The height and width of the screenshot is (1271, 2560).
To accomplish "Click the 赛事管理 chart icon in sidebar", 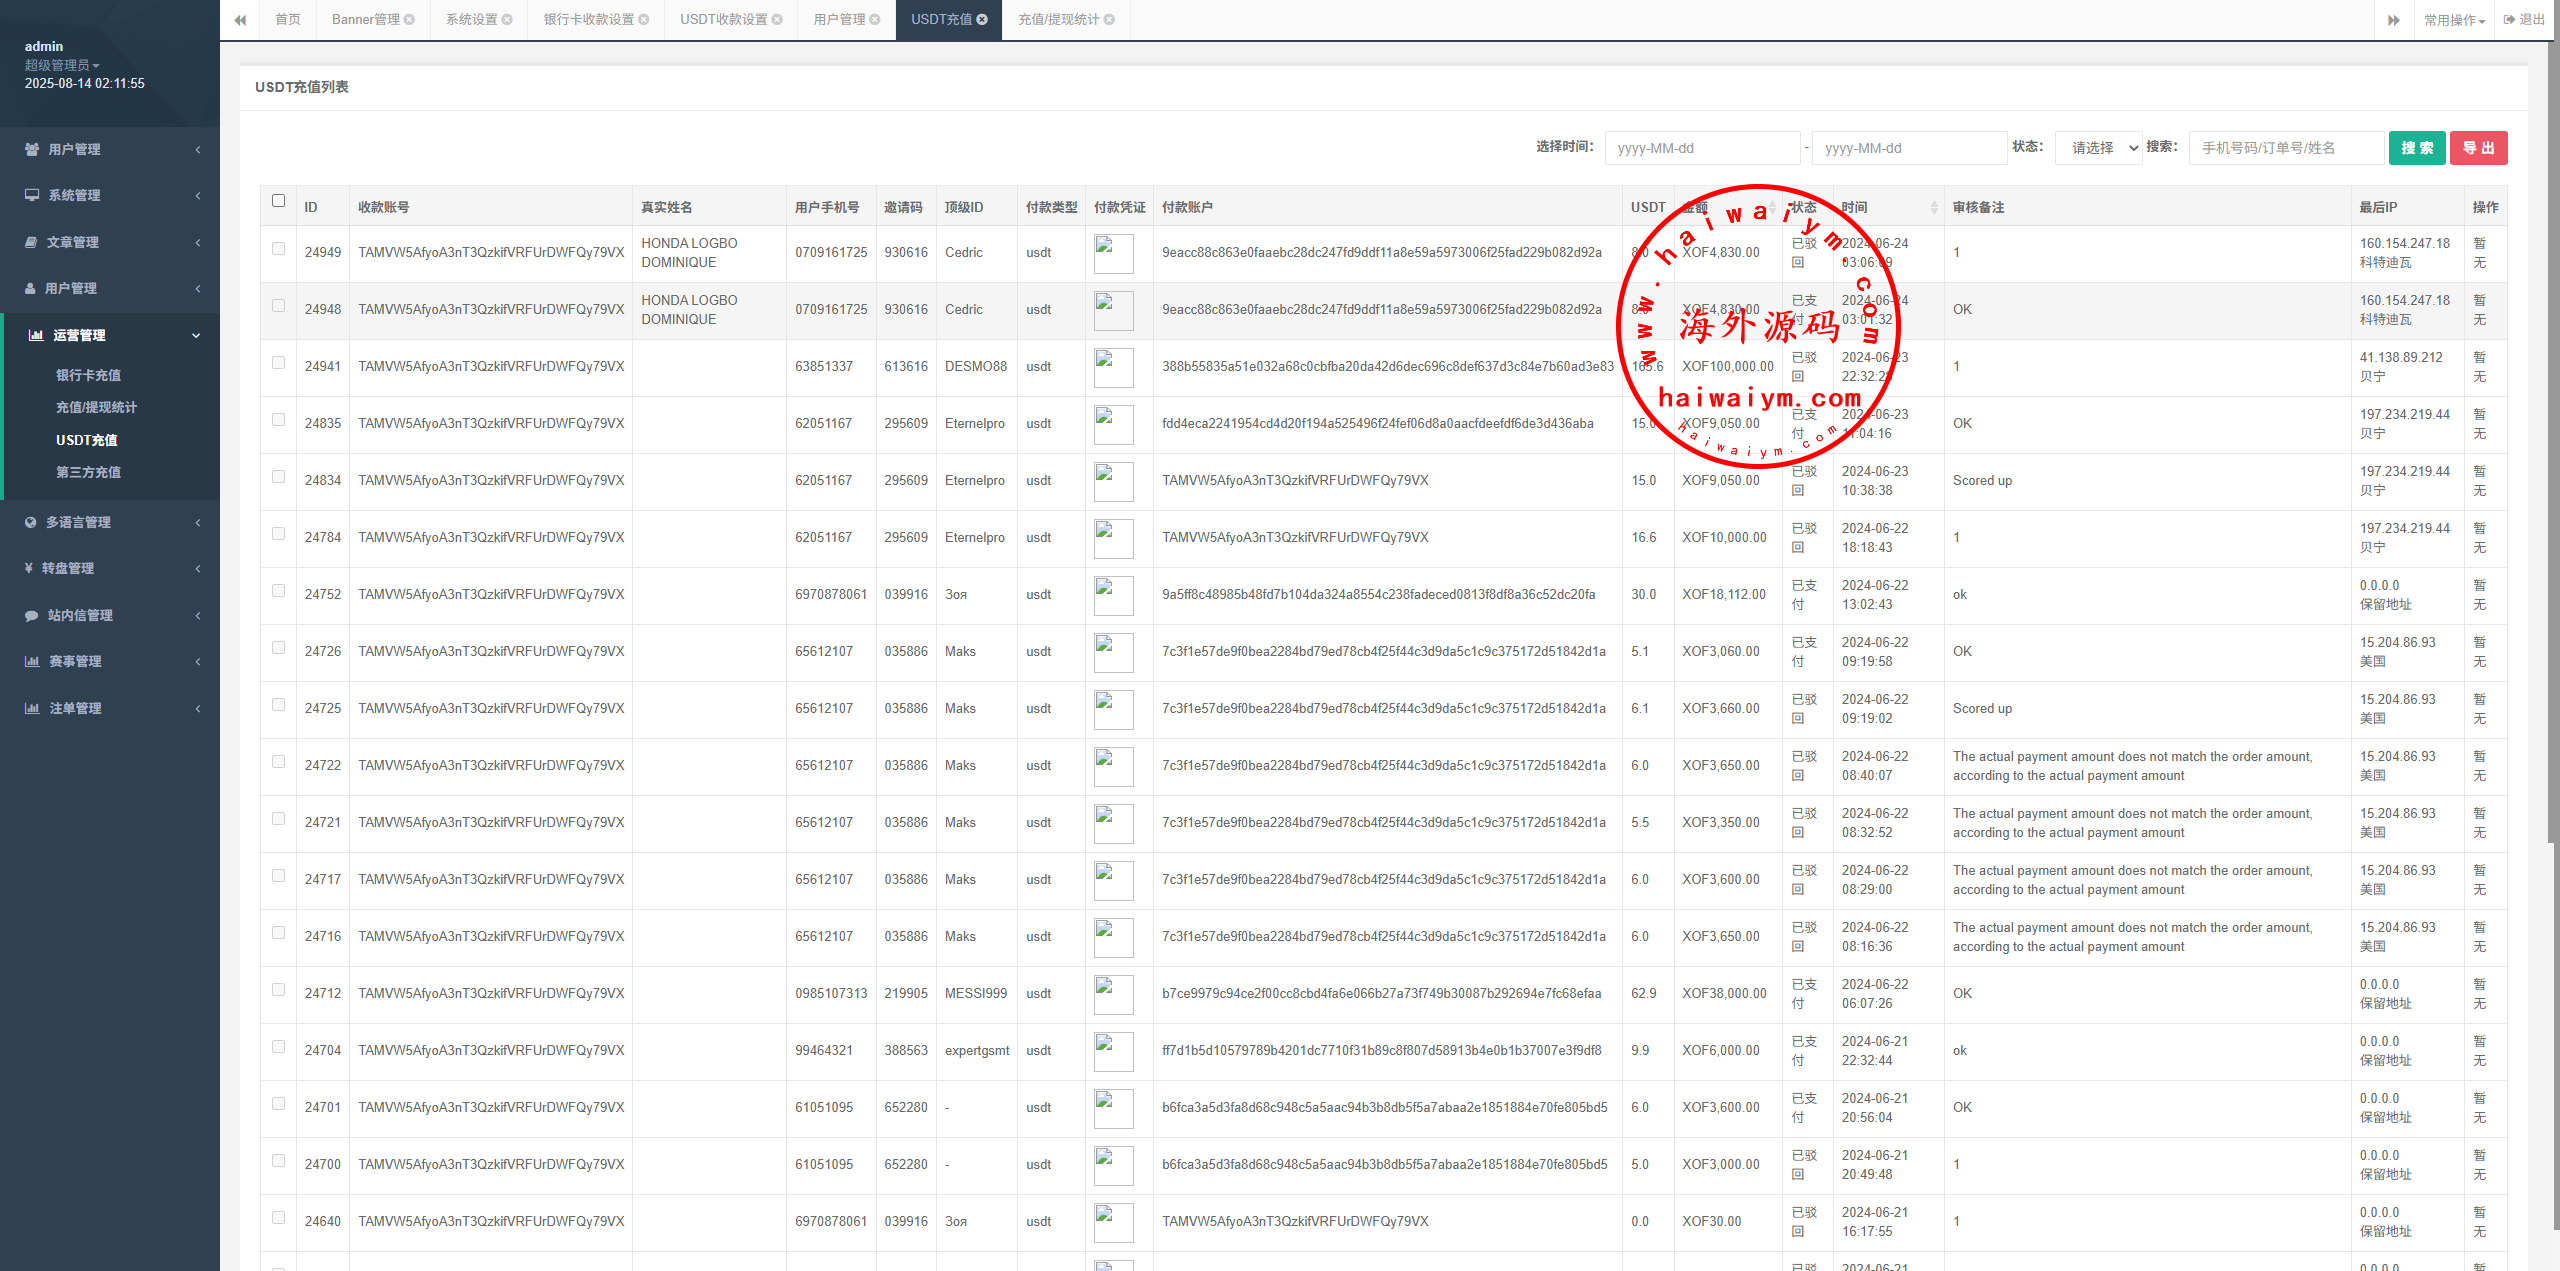I will tap(32, 662).
